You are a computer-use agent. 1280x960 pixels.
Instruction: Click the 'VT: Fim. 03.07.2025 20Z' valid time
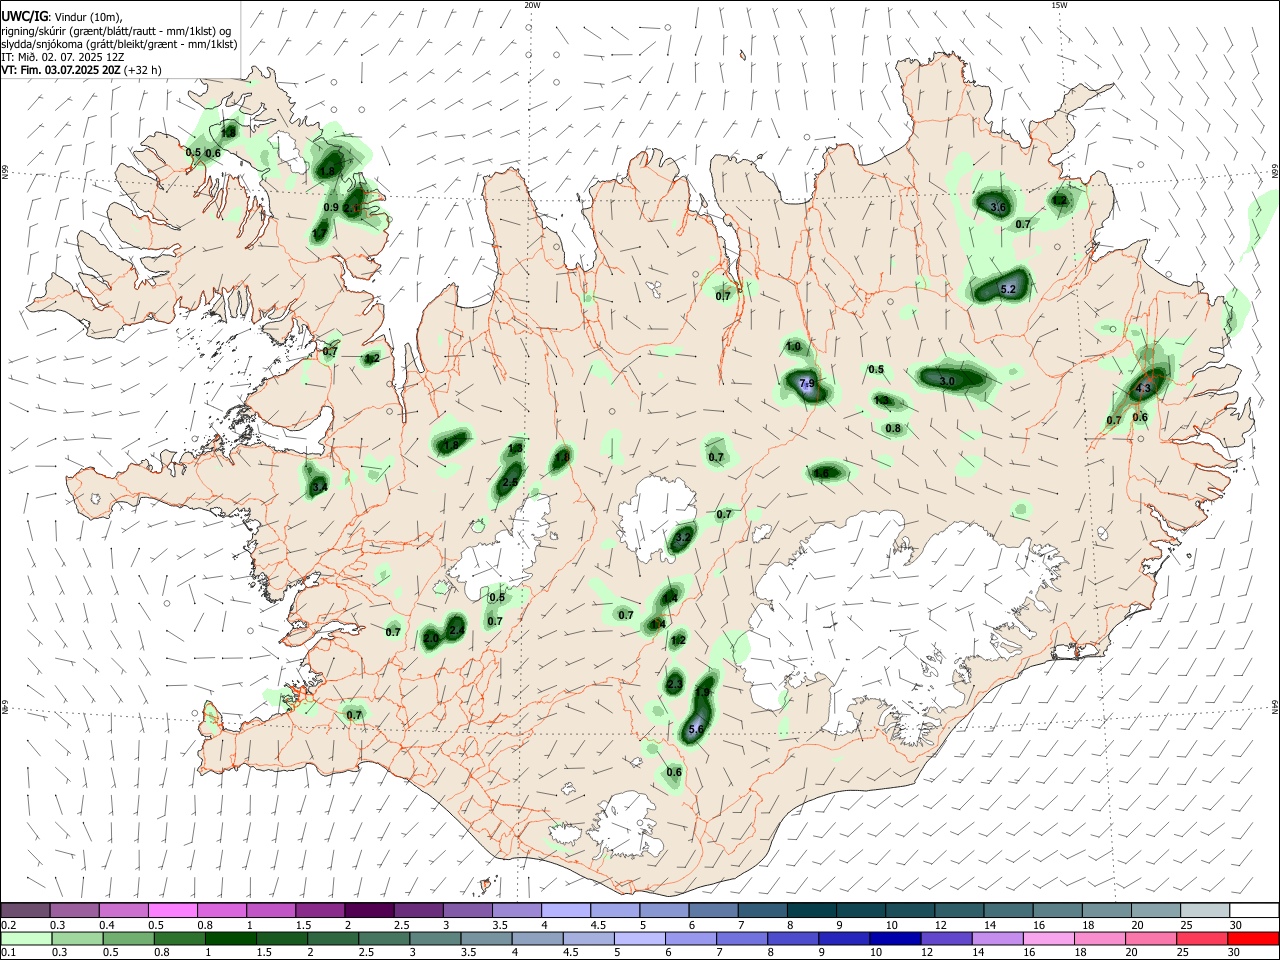[61, 70]
